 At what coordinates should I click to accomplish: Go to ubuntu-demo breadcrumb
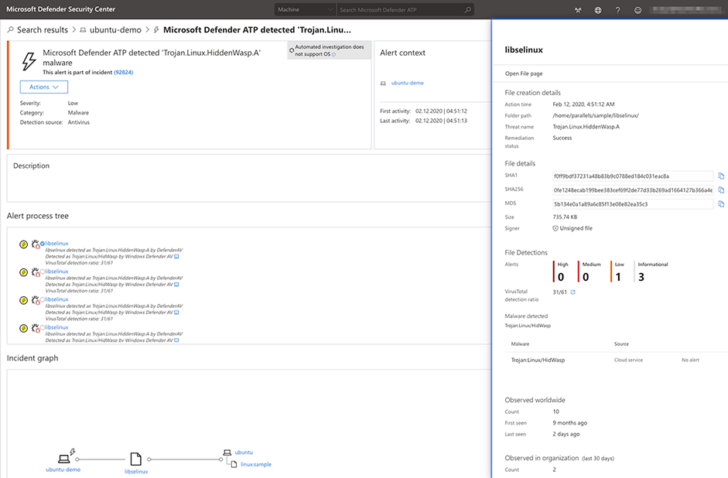tap(115, 30)
